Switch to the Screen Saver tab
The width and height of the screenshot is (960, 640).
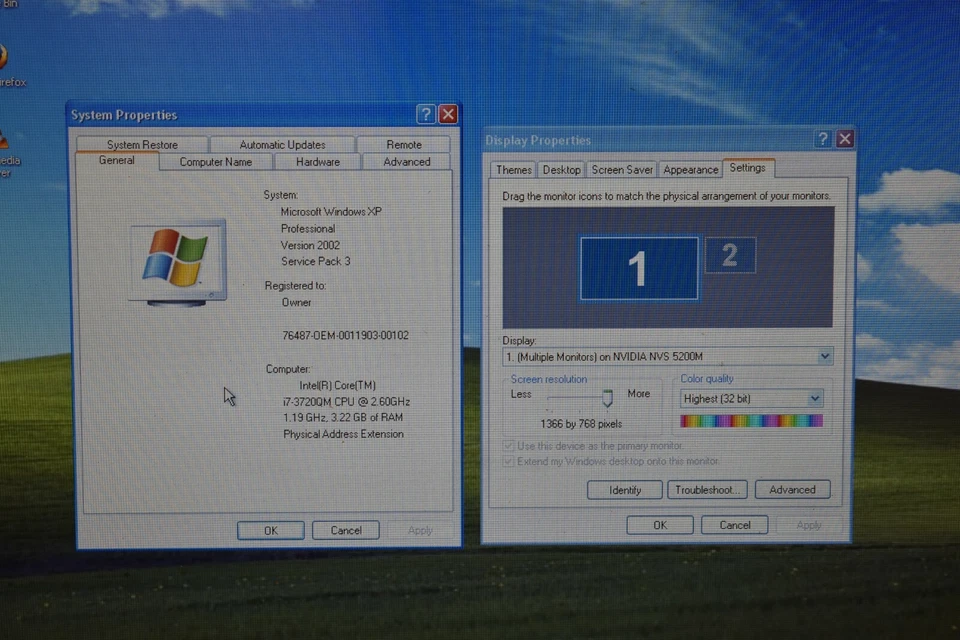click(x=621, y=169)
